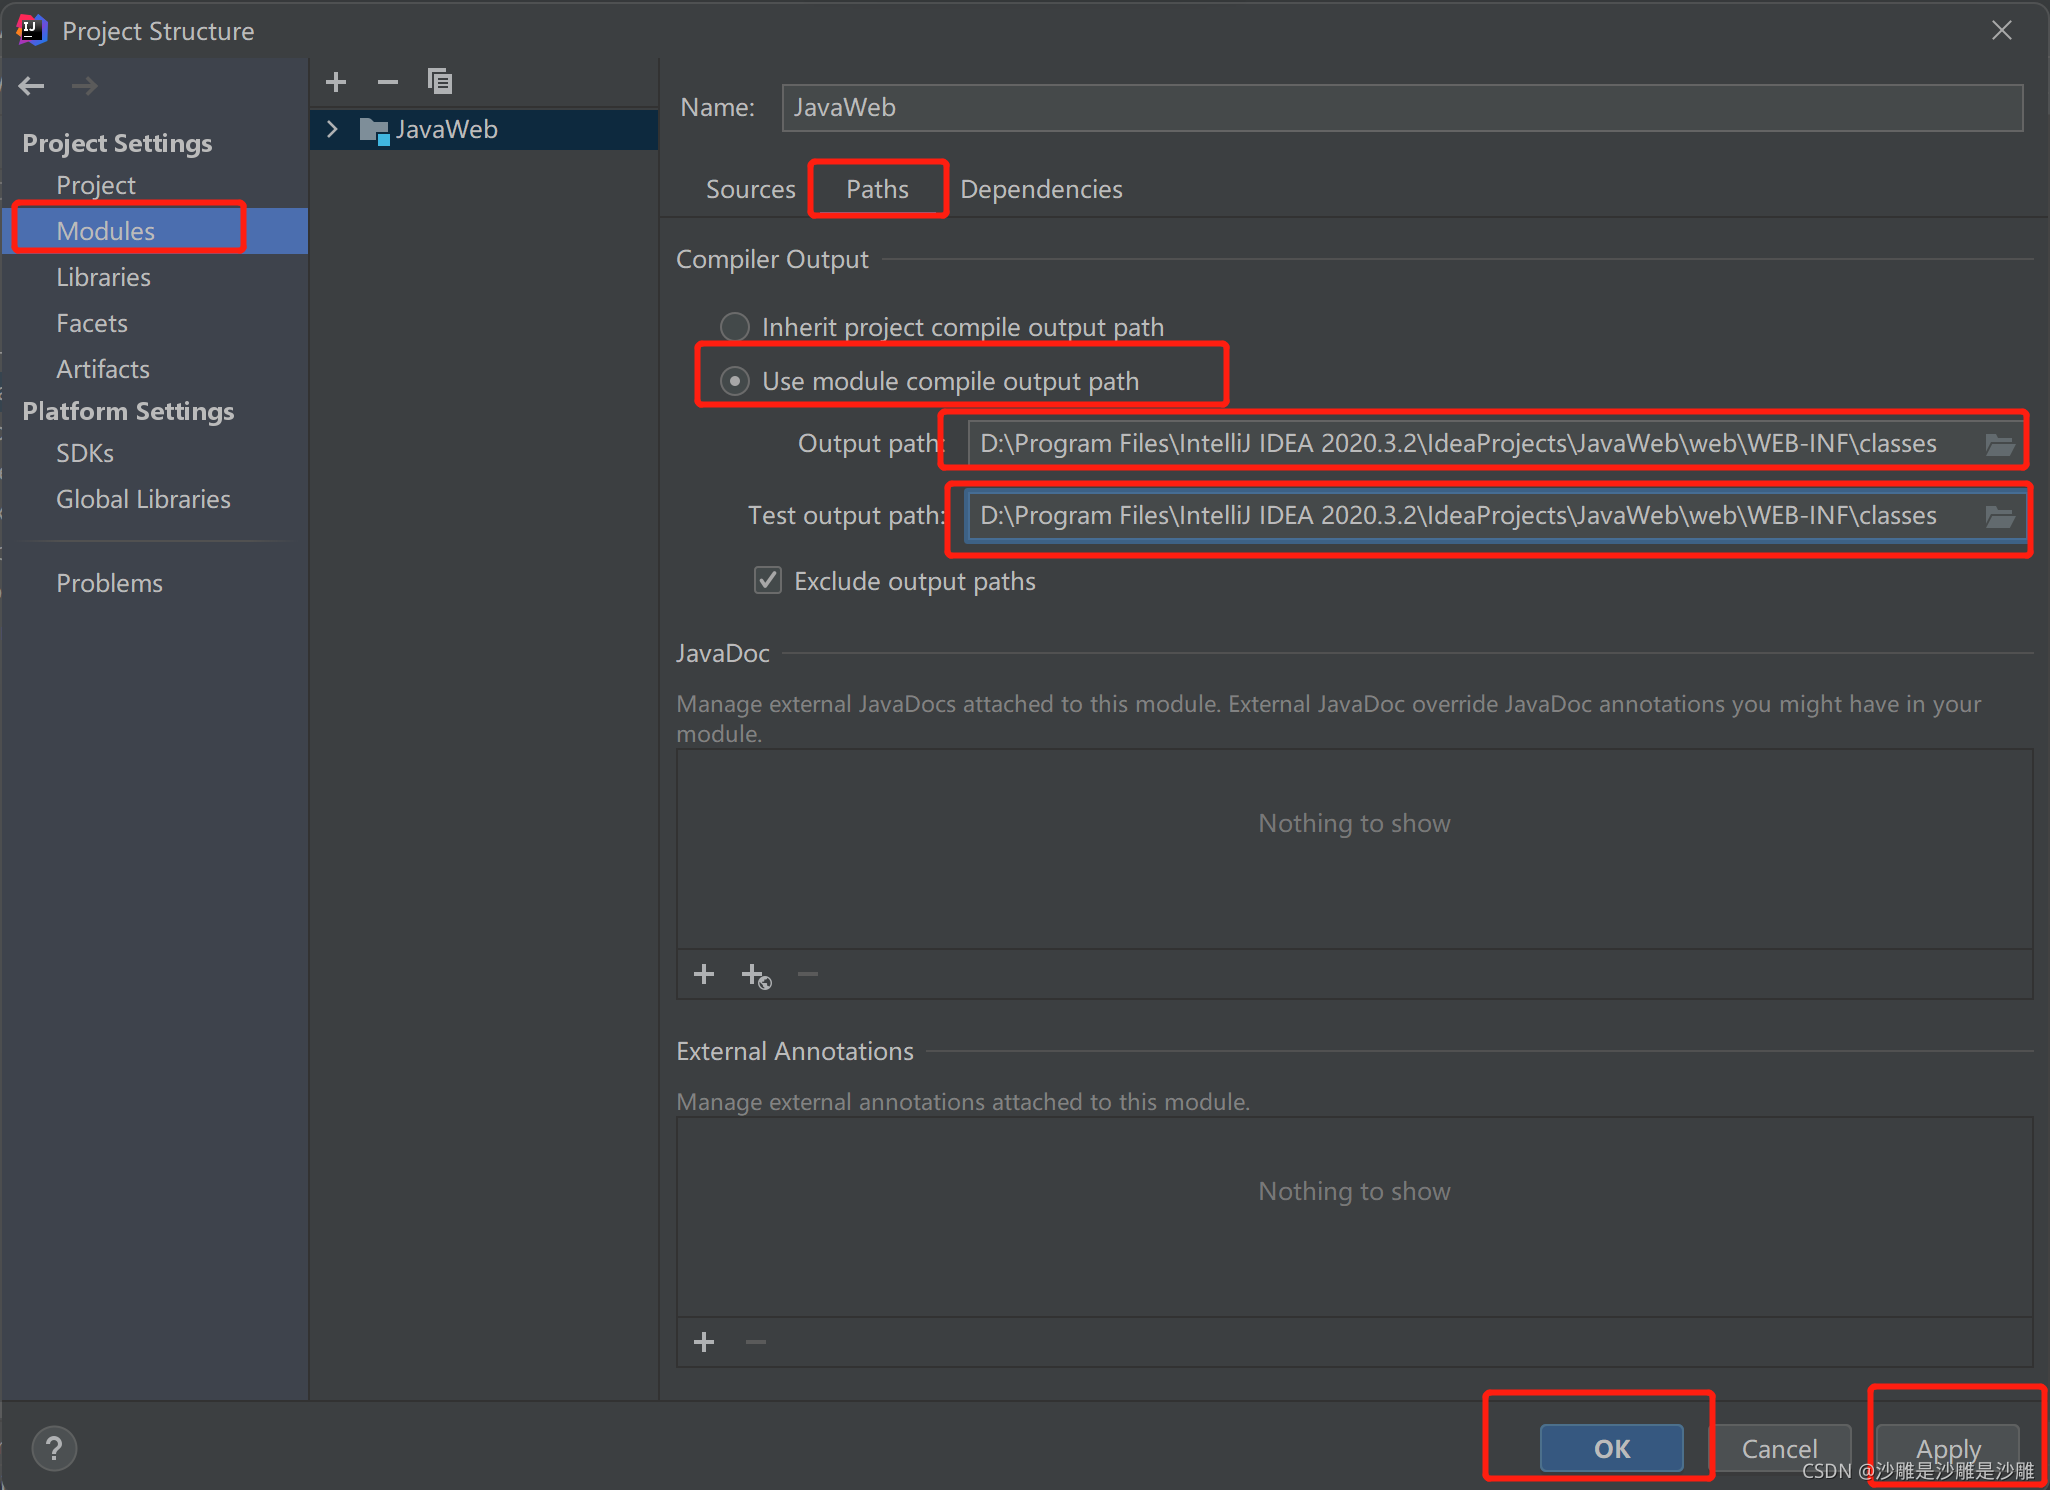Click the remove module minus icon
Screen dimensions: 2050x1490
tap(388, 82)
